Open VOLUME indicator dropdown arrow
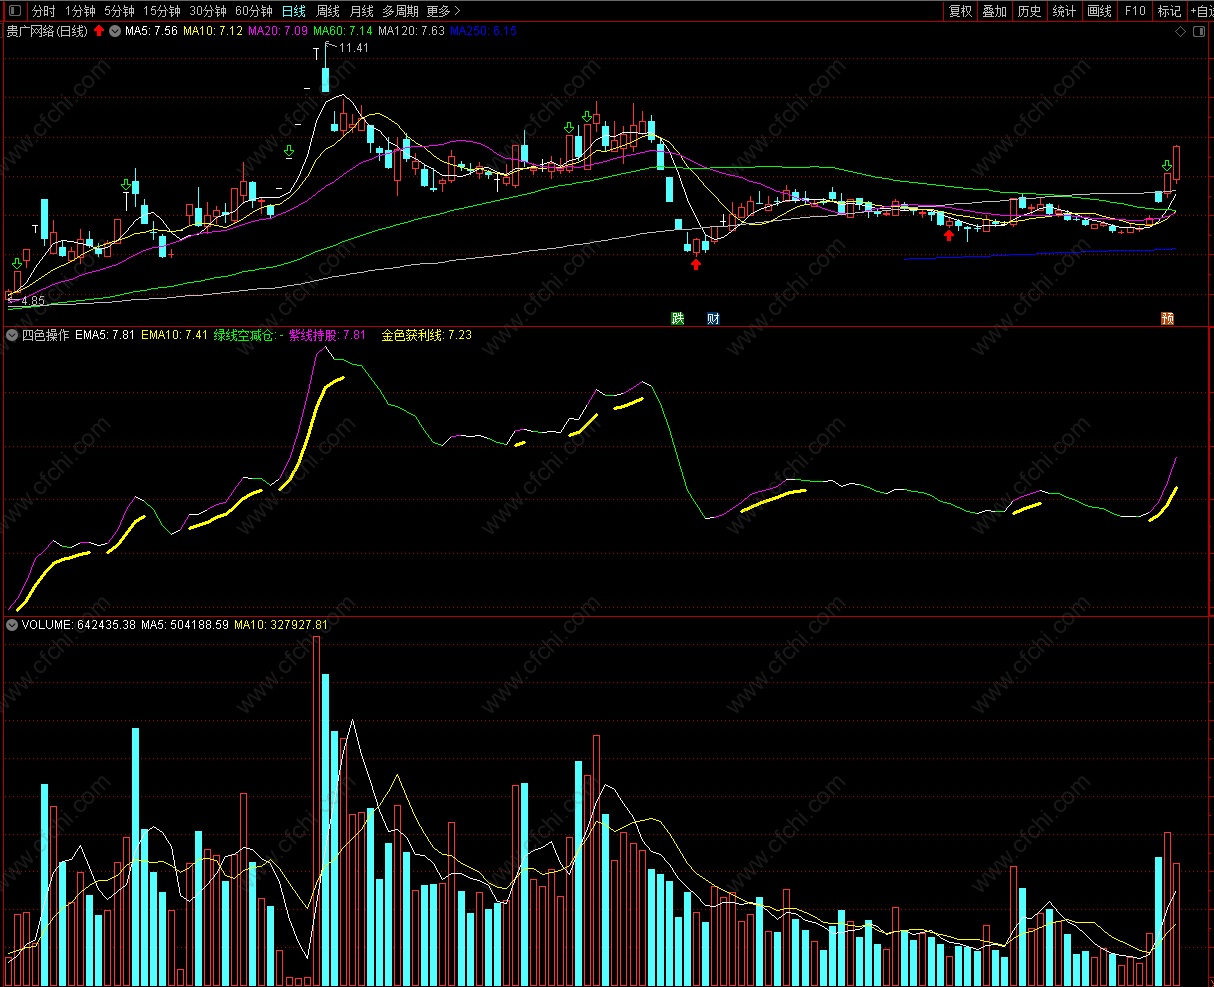1214x987 pixels. click(12, 625)
